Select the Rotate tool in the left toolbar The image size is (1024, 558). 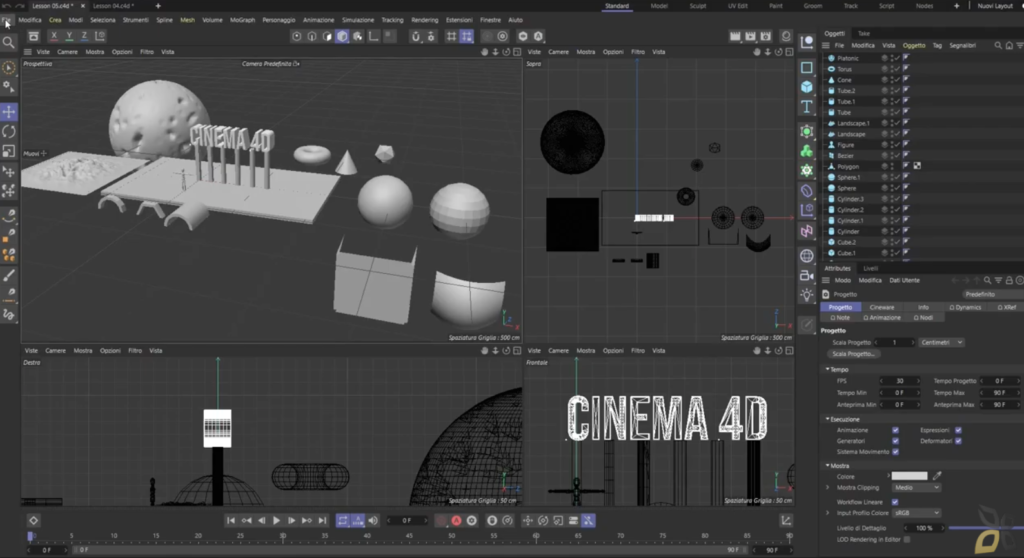click(9, 131)
